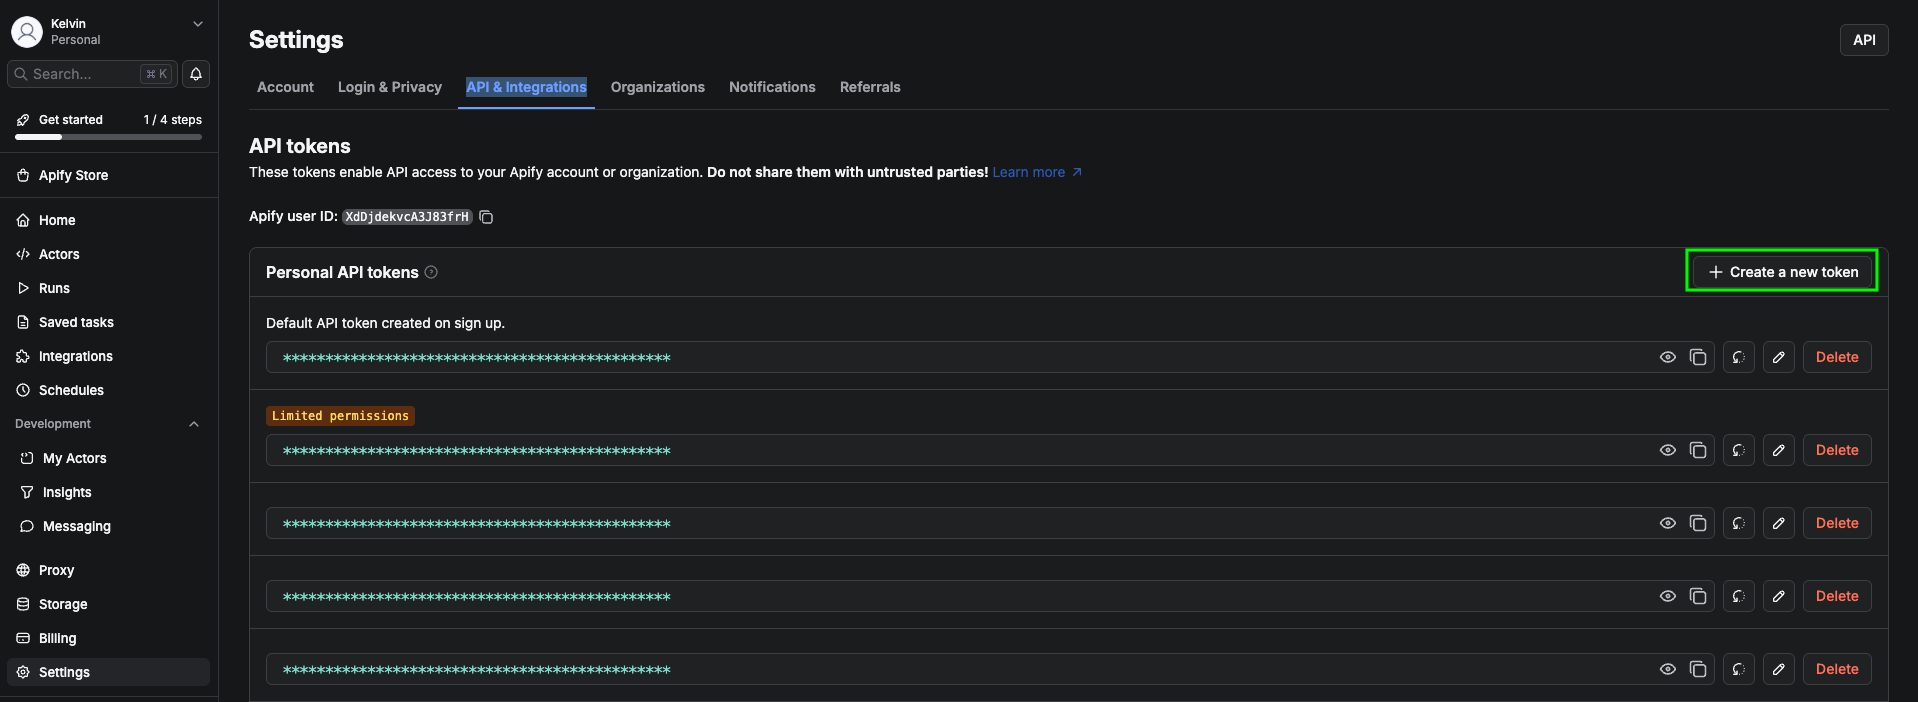Viewport: 1918px width, 702px height.
Task: Click the Kelvin profile avatar
Action: pos(27,32)
